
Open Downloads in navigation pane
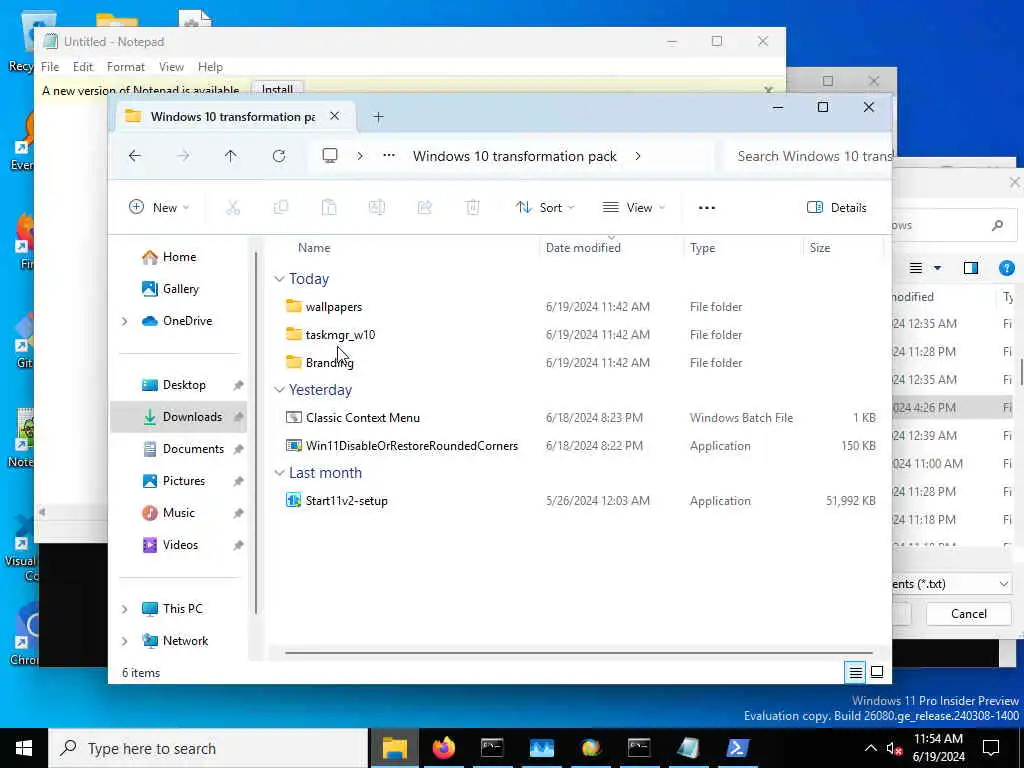tap(179, 417)
